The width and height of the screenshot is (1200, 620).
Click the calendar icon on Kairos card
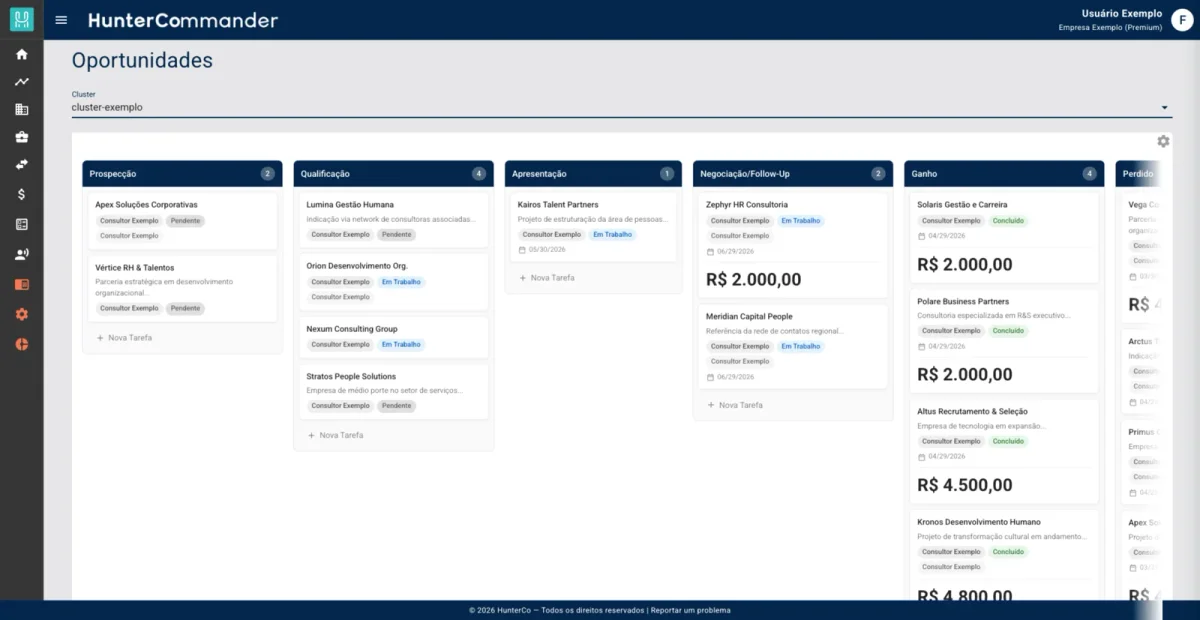[x=522, y=250]
